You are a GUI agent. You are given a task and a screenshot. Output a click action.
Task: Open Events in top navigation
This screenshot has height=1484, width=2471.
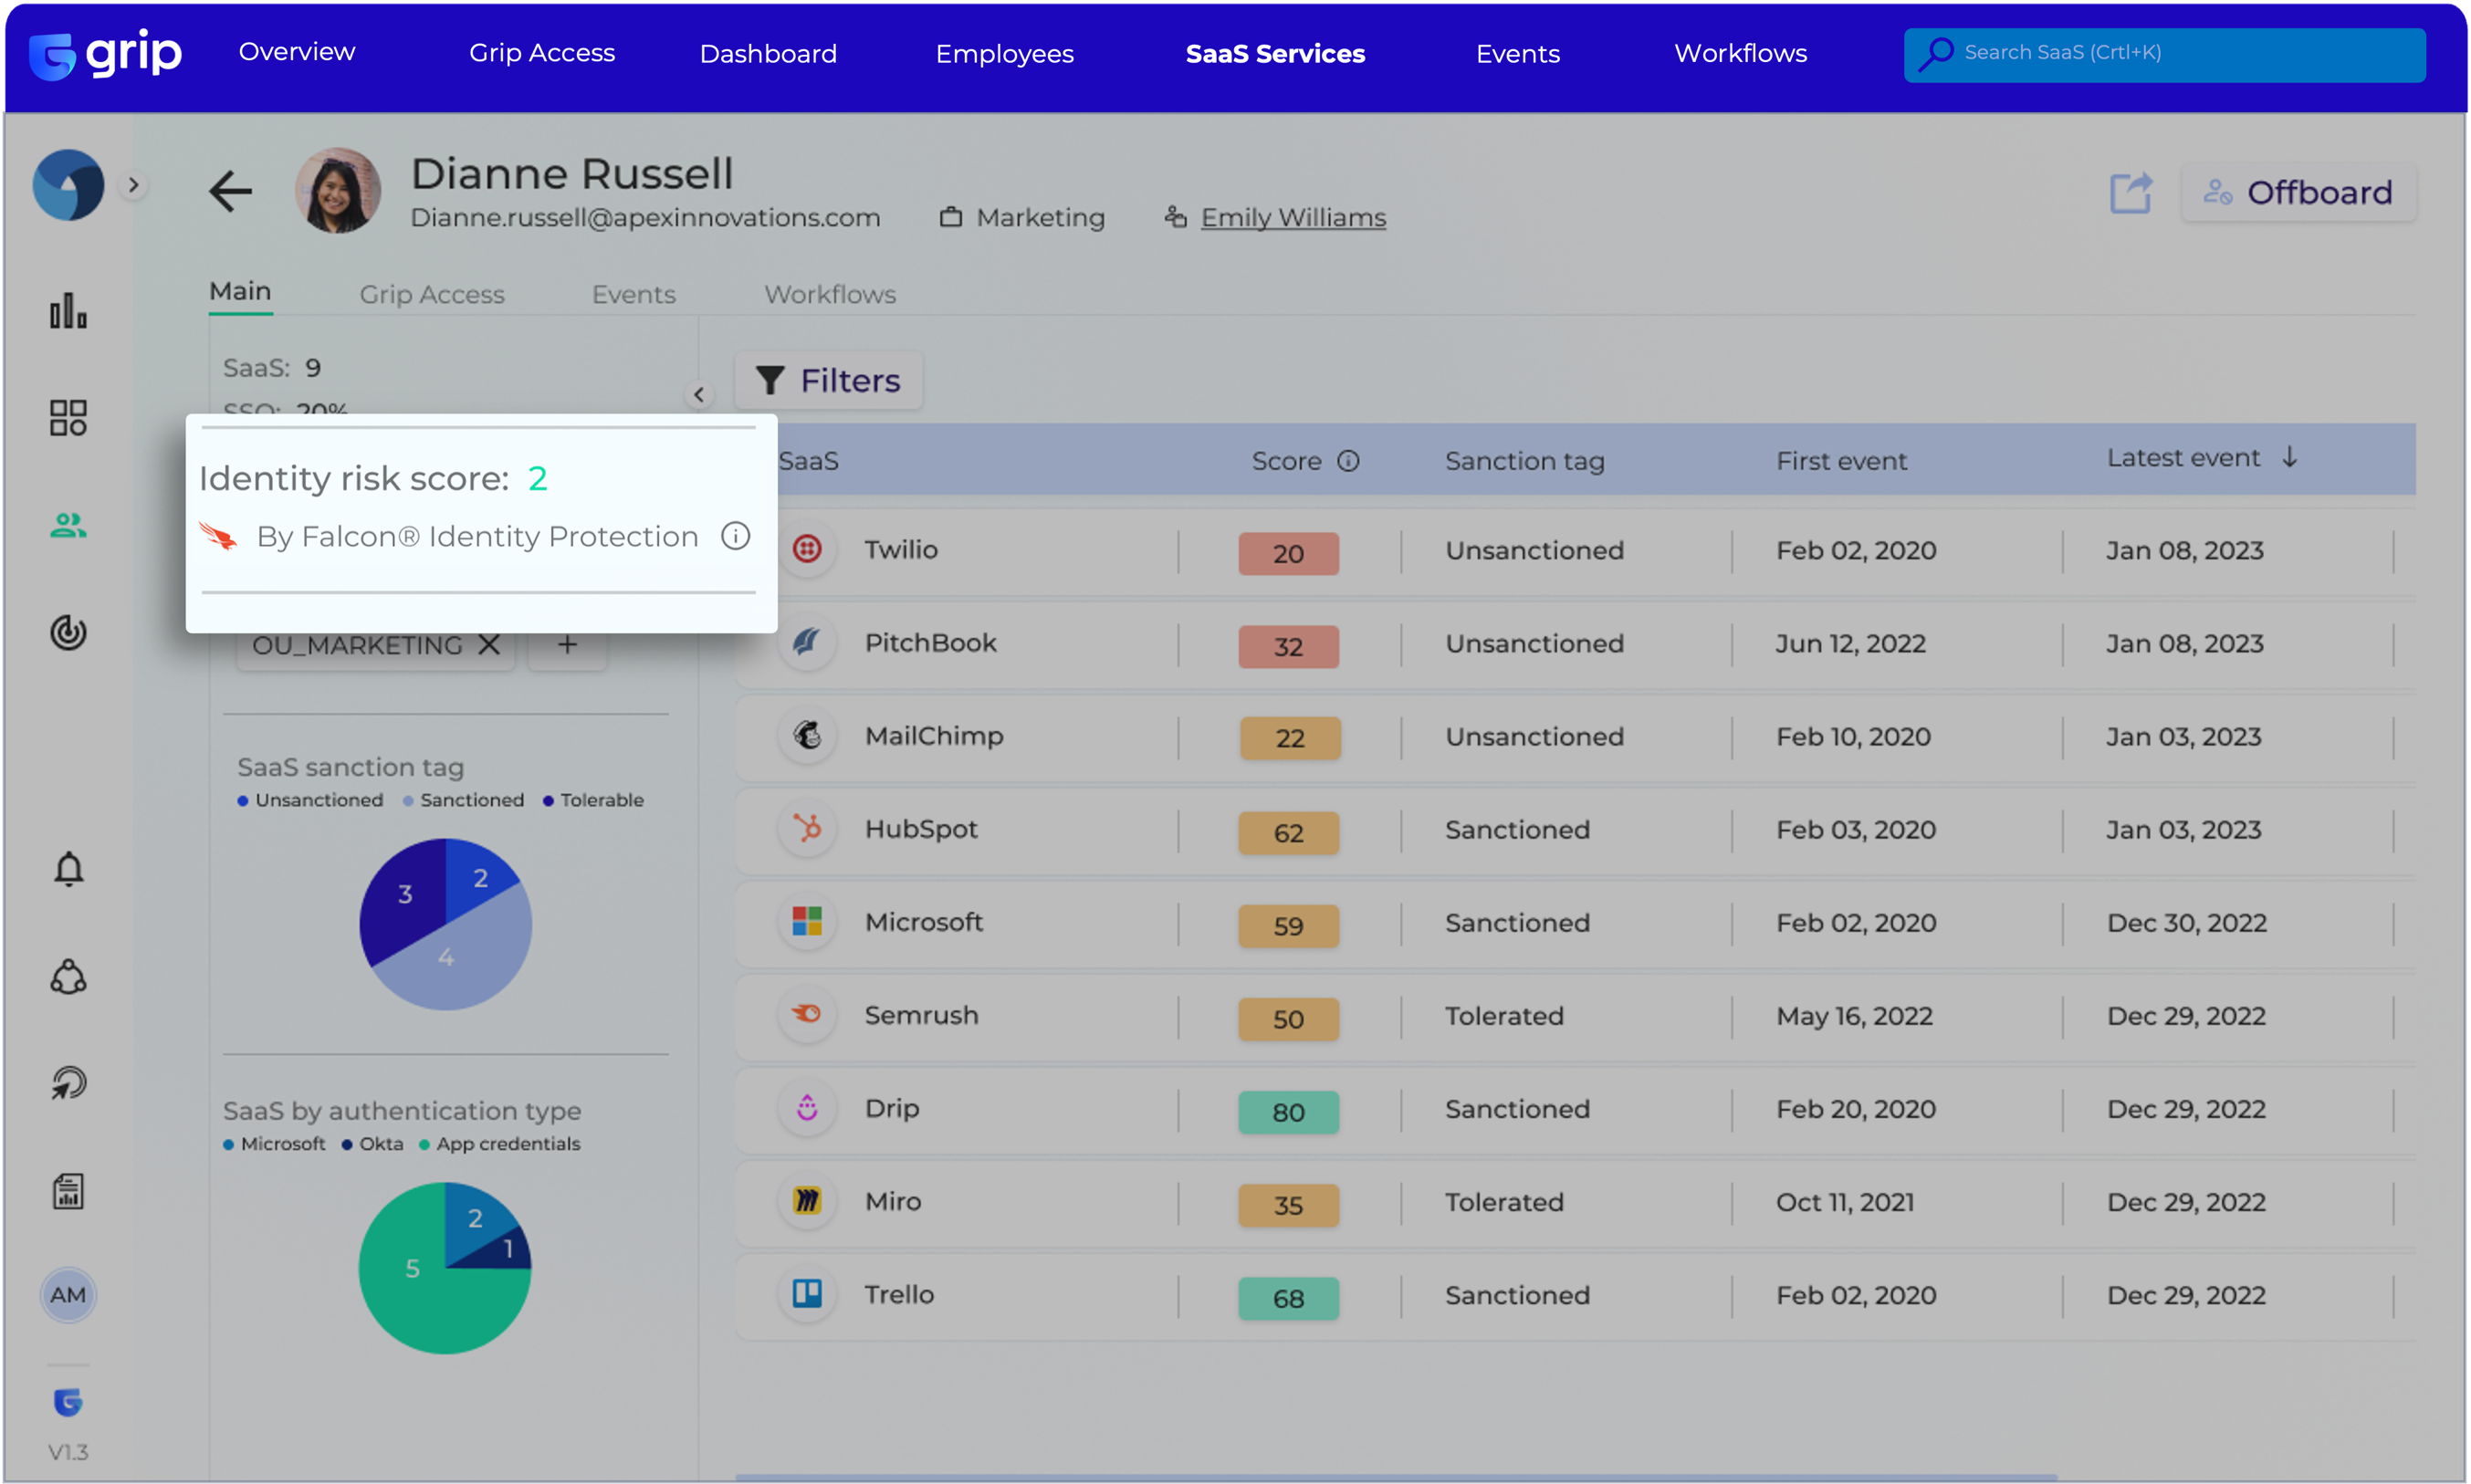point(1518,54)
